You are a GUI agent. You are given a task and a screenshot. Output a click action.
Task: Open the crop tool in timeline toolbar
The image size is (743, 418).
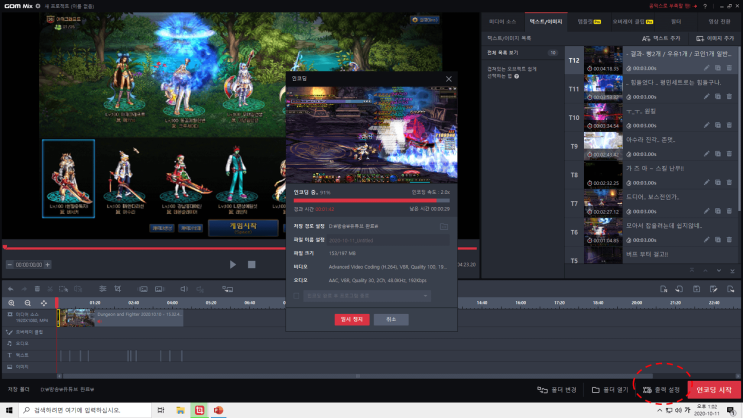pos(118,289)
